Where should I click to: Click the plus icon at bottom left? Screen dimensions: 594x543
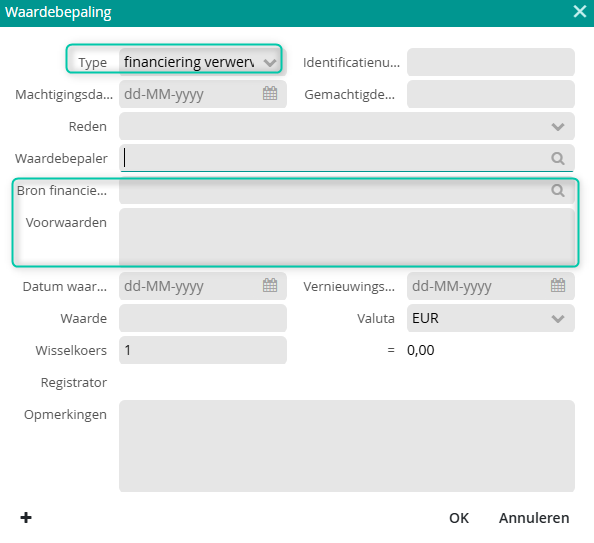click(x=26, y=517)
